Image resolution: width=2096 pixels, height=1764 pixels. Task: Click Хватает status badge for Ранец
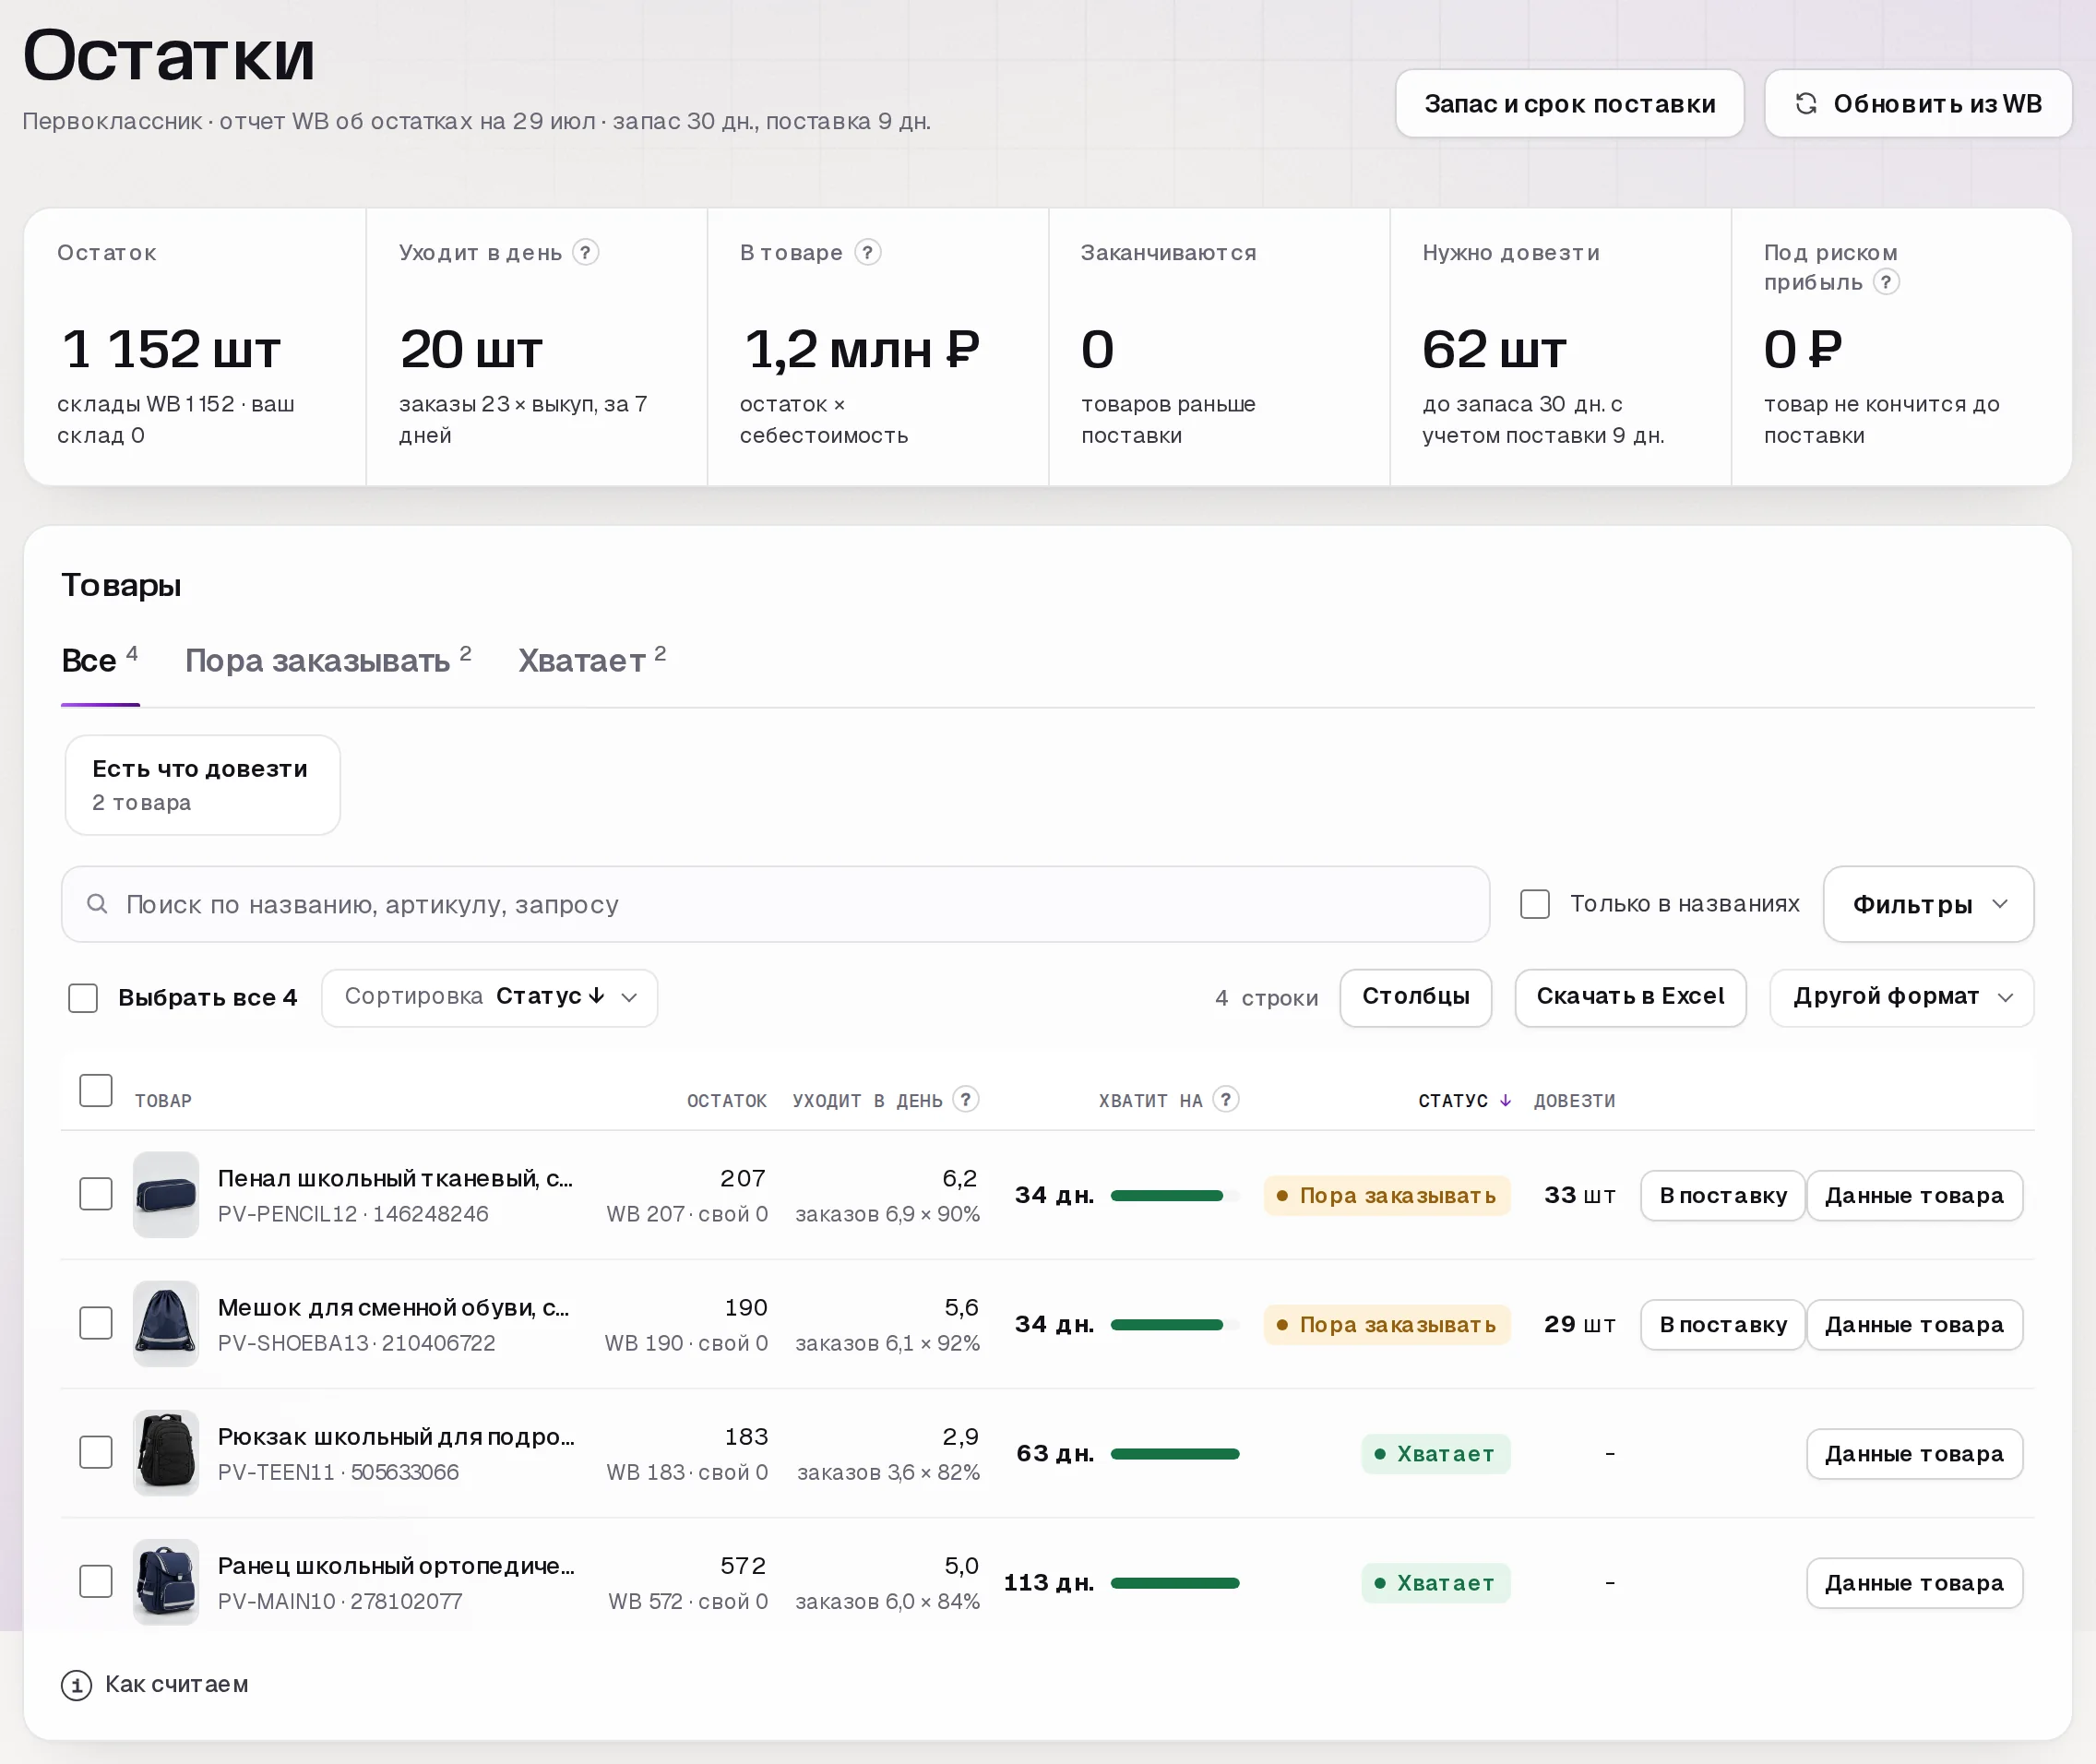(x=1435, y=1582)
